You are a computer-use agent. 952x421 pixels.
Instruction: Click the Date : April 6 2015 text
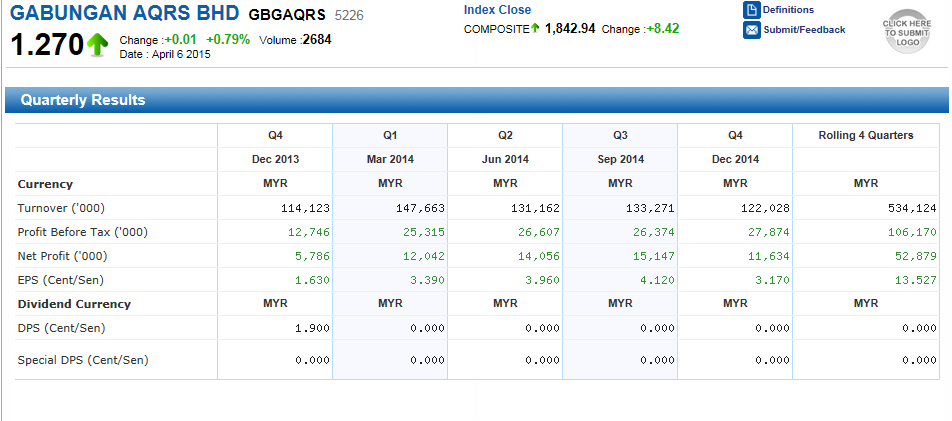click(x=165, y=54)
